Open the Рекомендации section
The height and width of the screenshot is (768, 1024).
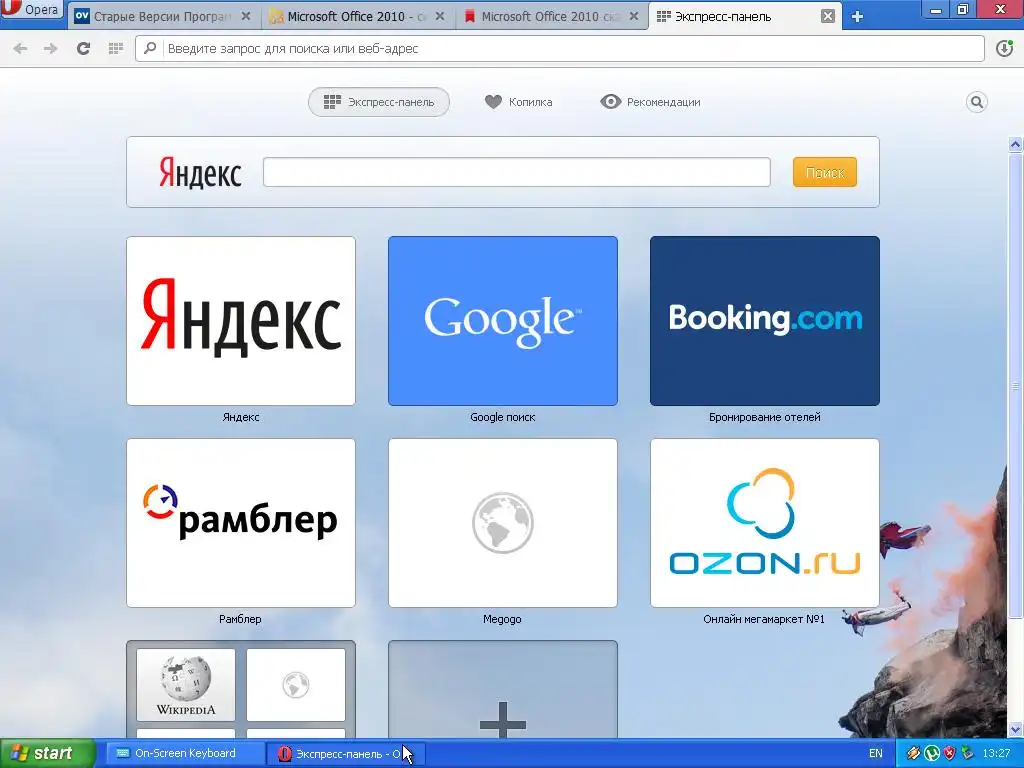click(x=650, y=102)
